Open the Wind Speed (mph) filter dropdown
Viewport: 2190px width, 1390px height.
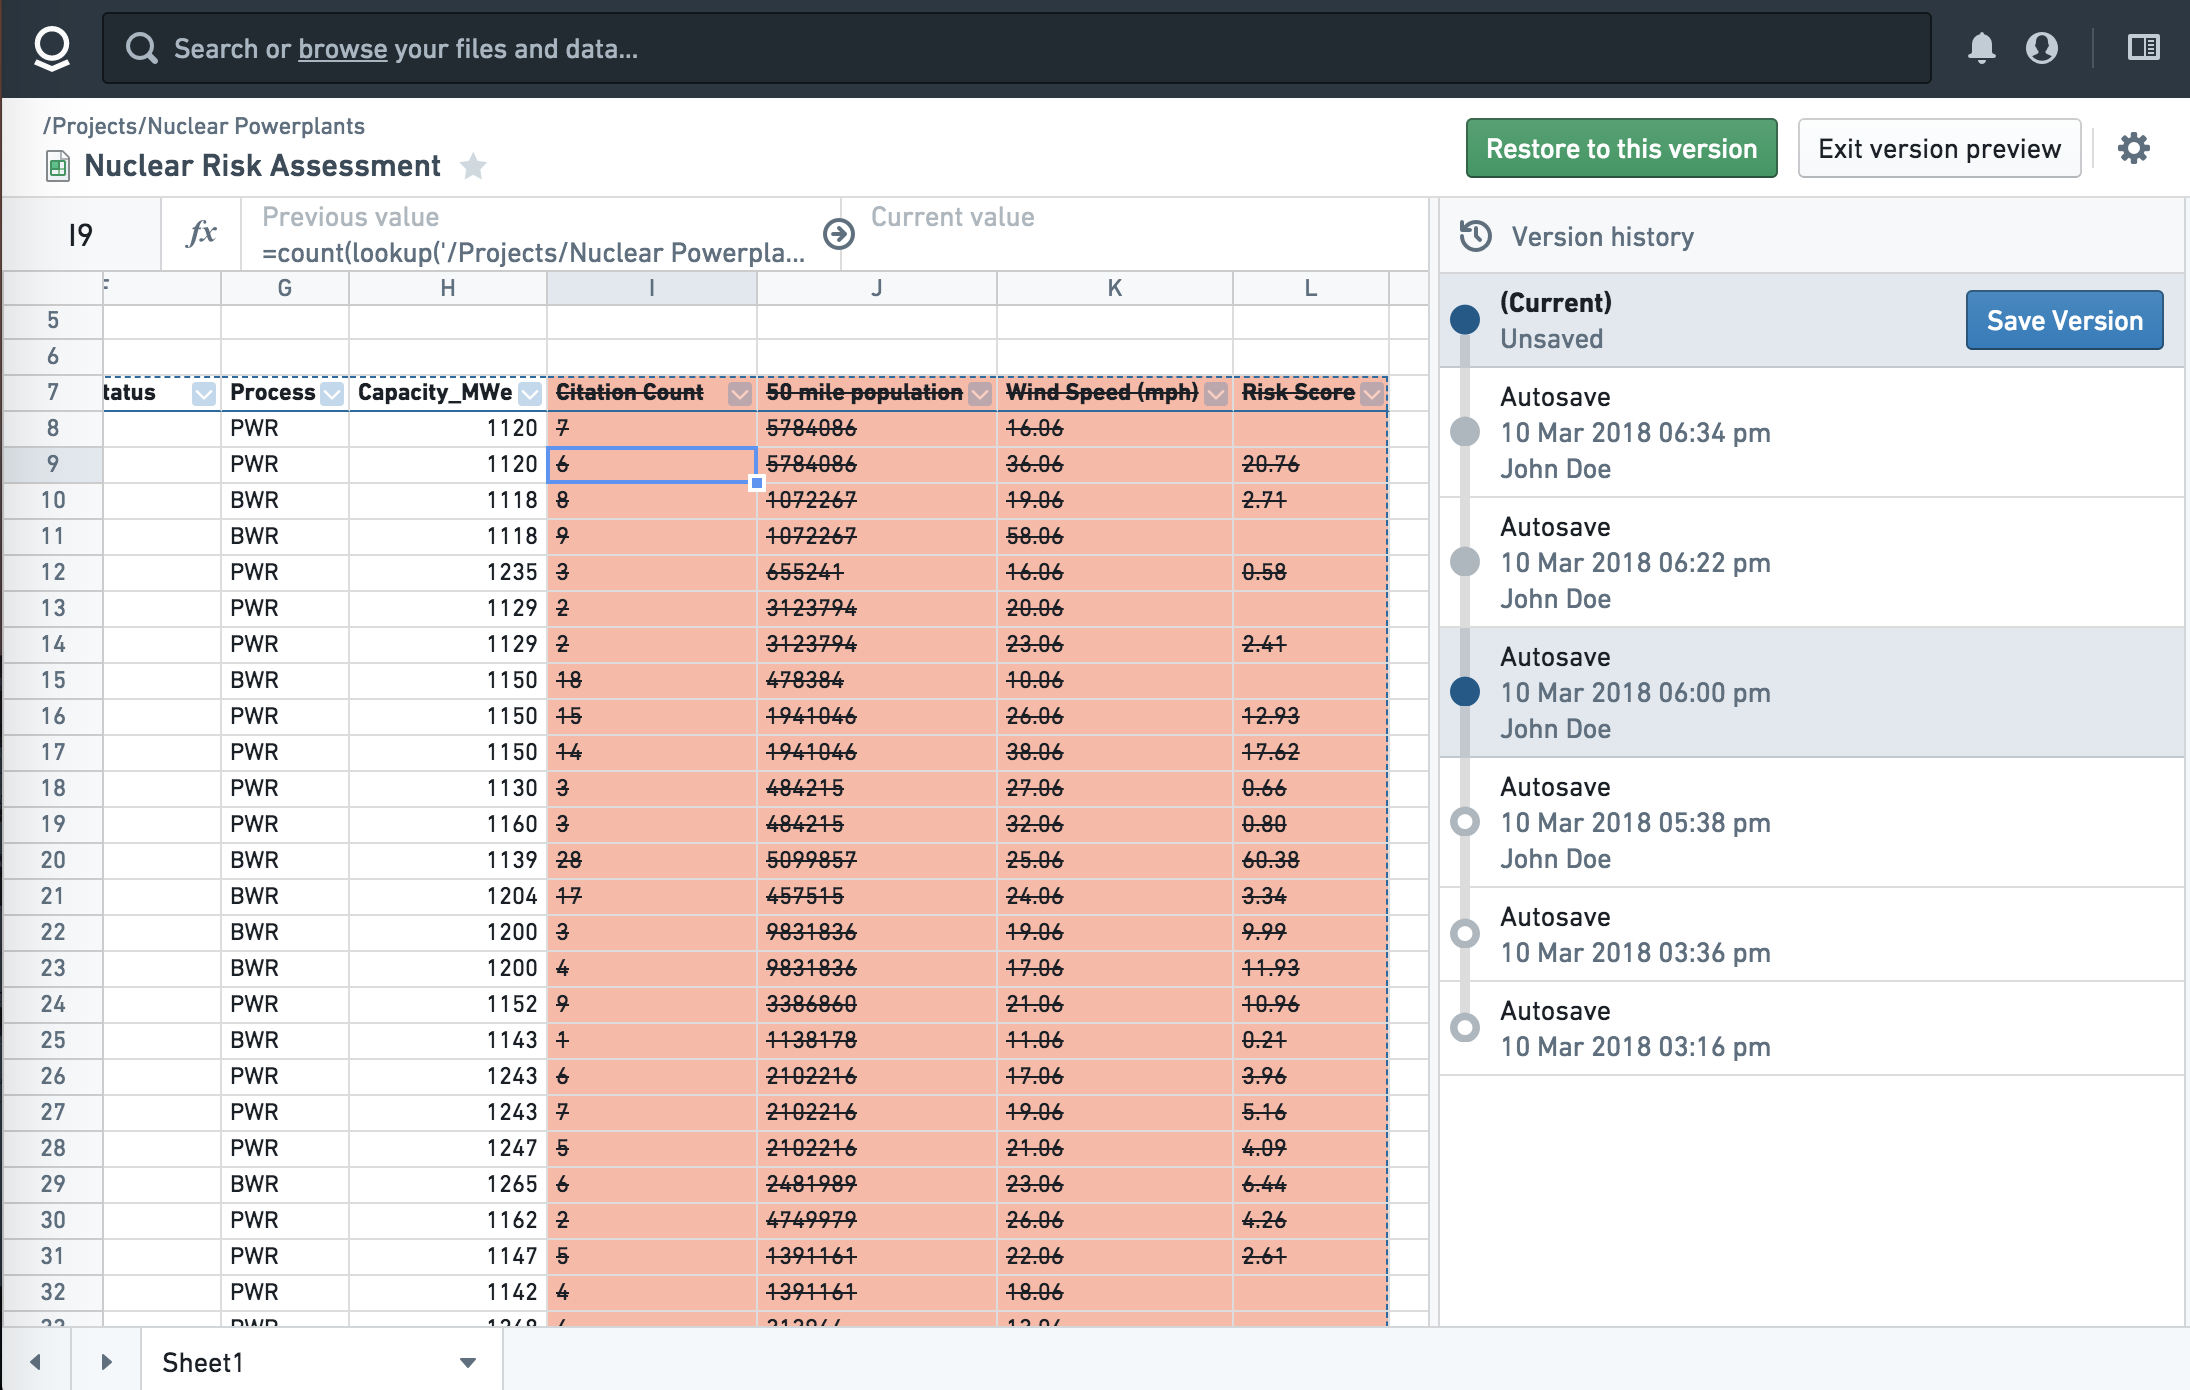point(1216,393)
